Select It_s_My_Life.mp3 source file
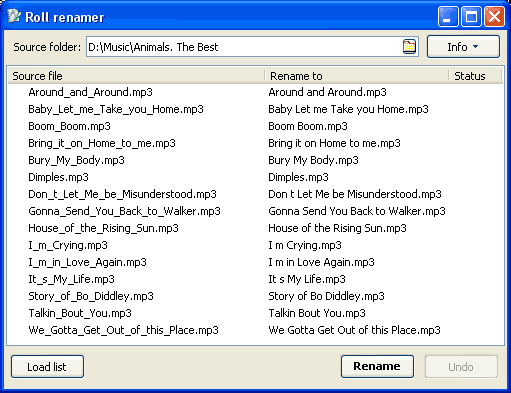 pos(71,279)
